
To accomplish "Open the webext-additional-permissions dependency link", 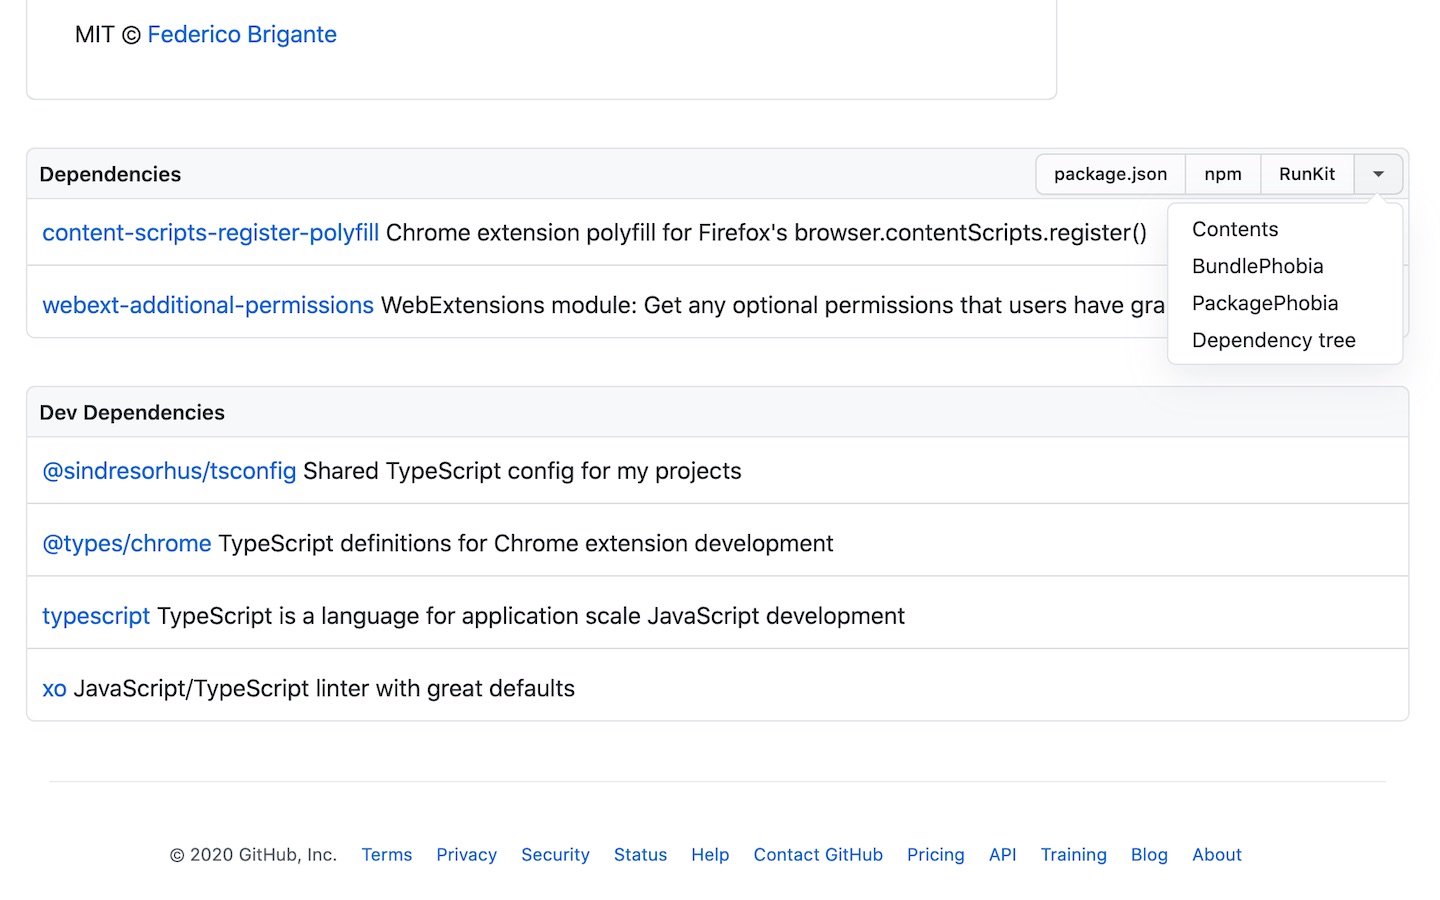I will (208, 305).
